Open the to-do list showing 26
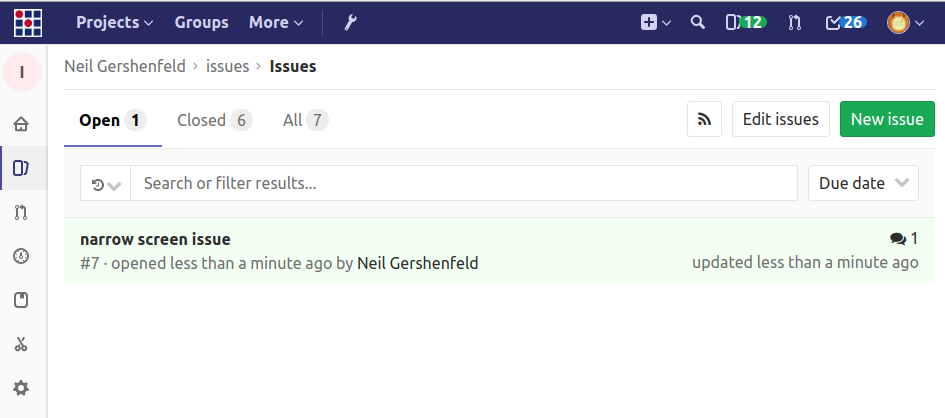945x418 pixels. [845, 22]
